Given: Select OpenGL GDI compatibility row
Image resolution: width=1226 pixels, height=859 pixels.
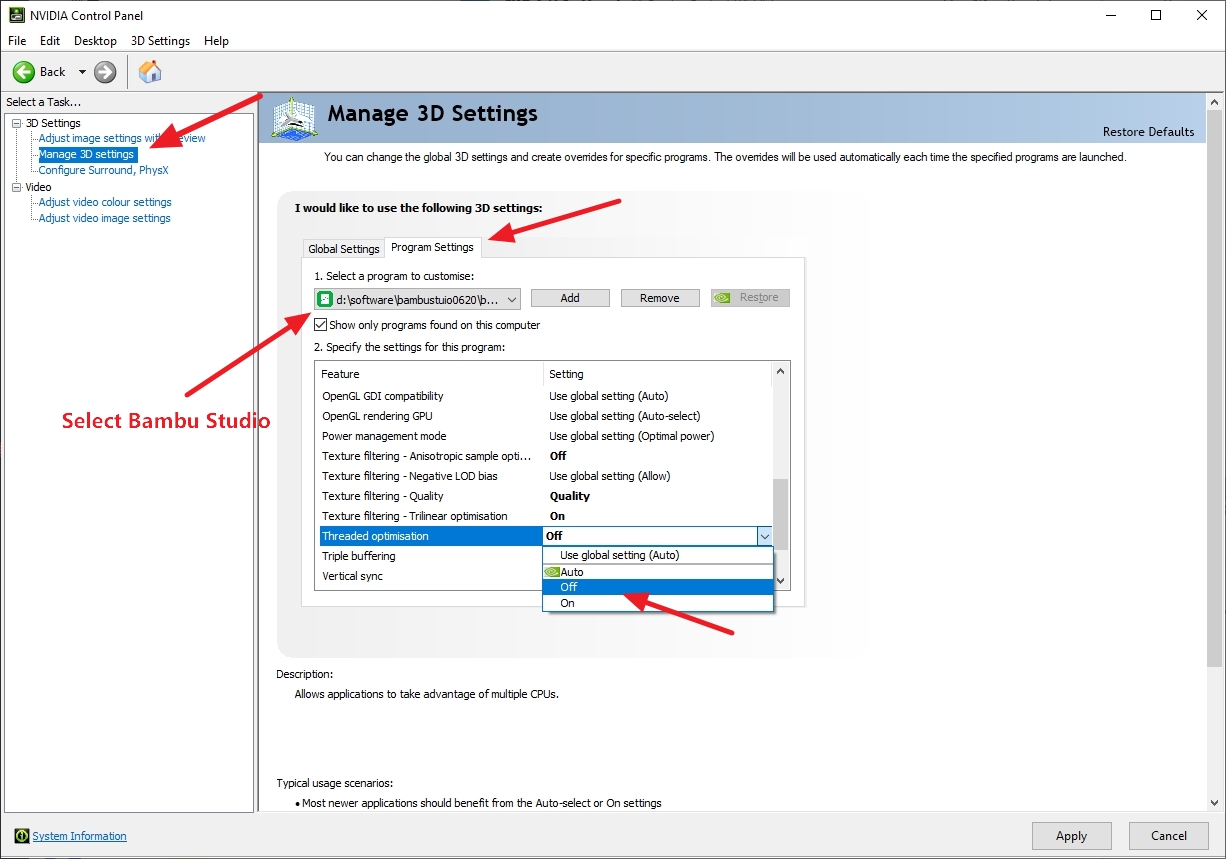Looking at the screenshot, I should 544,396.
